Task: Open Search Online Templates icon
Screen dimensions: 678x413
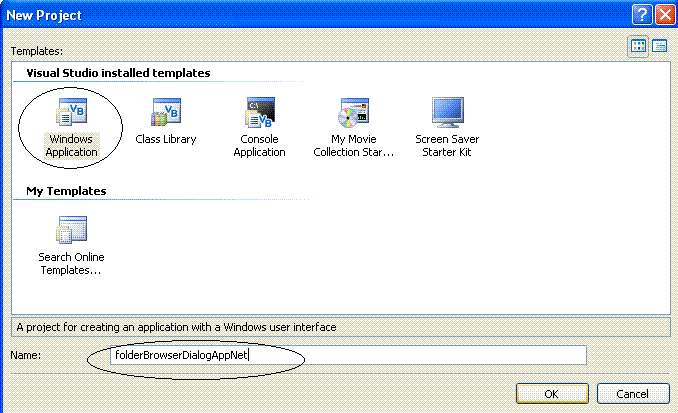Action: (x=72, y=230)
